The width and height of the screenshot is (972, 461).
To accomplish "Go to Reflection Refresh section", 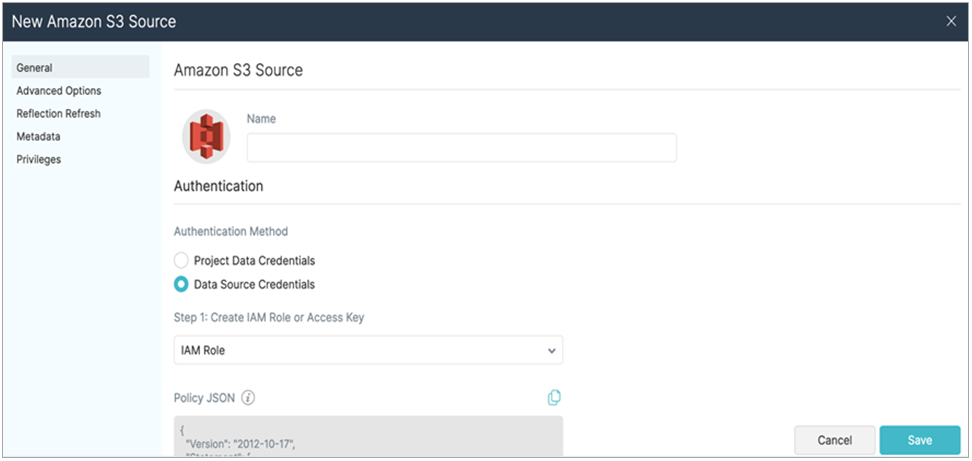I will pos(58,113).
